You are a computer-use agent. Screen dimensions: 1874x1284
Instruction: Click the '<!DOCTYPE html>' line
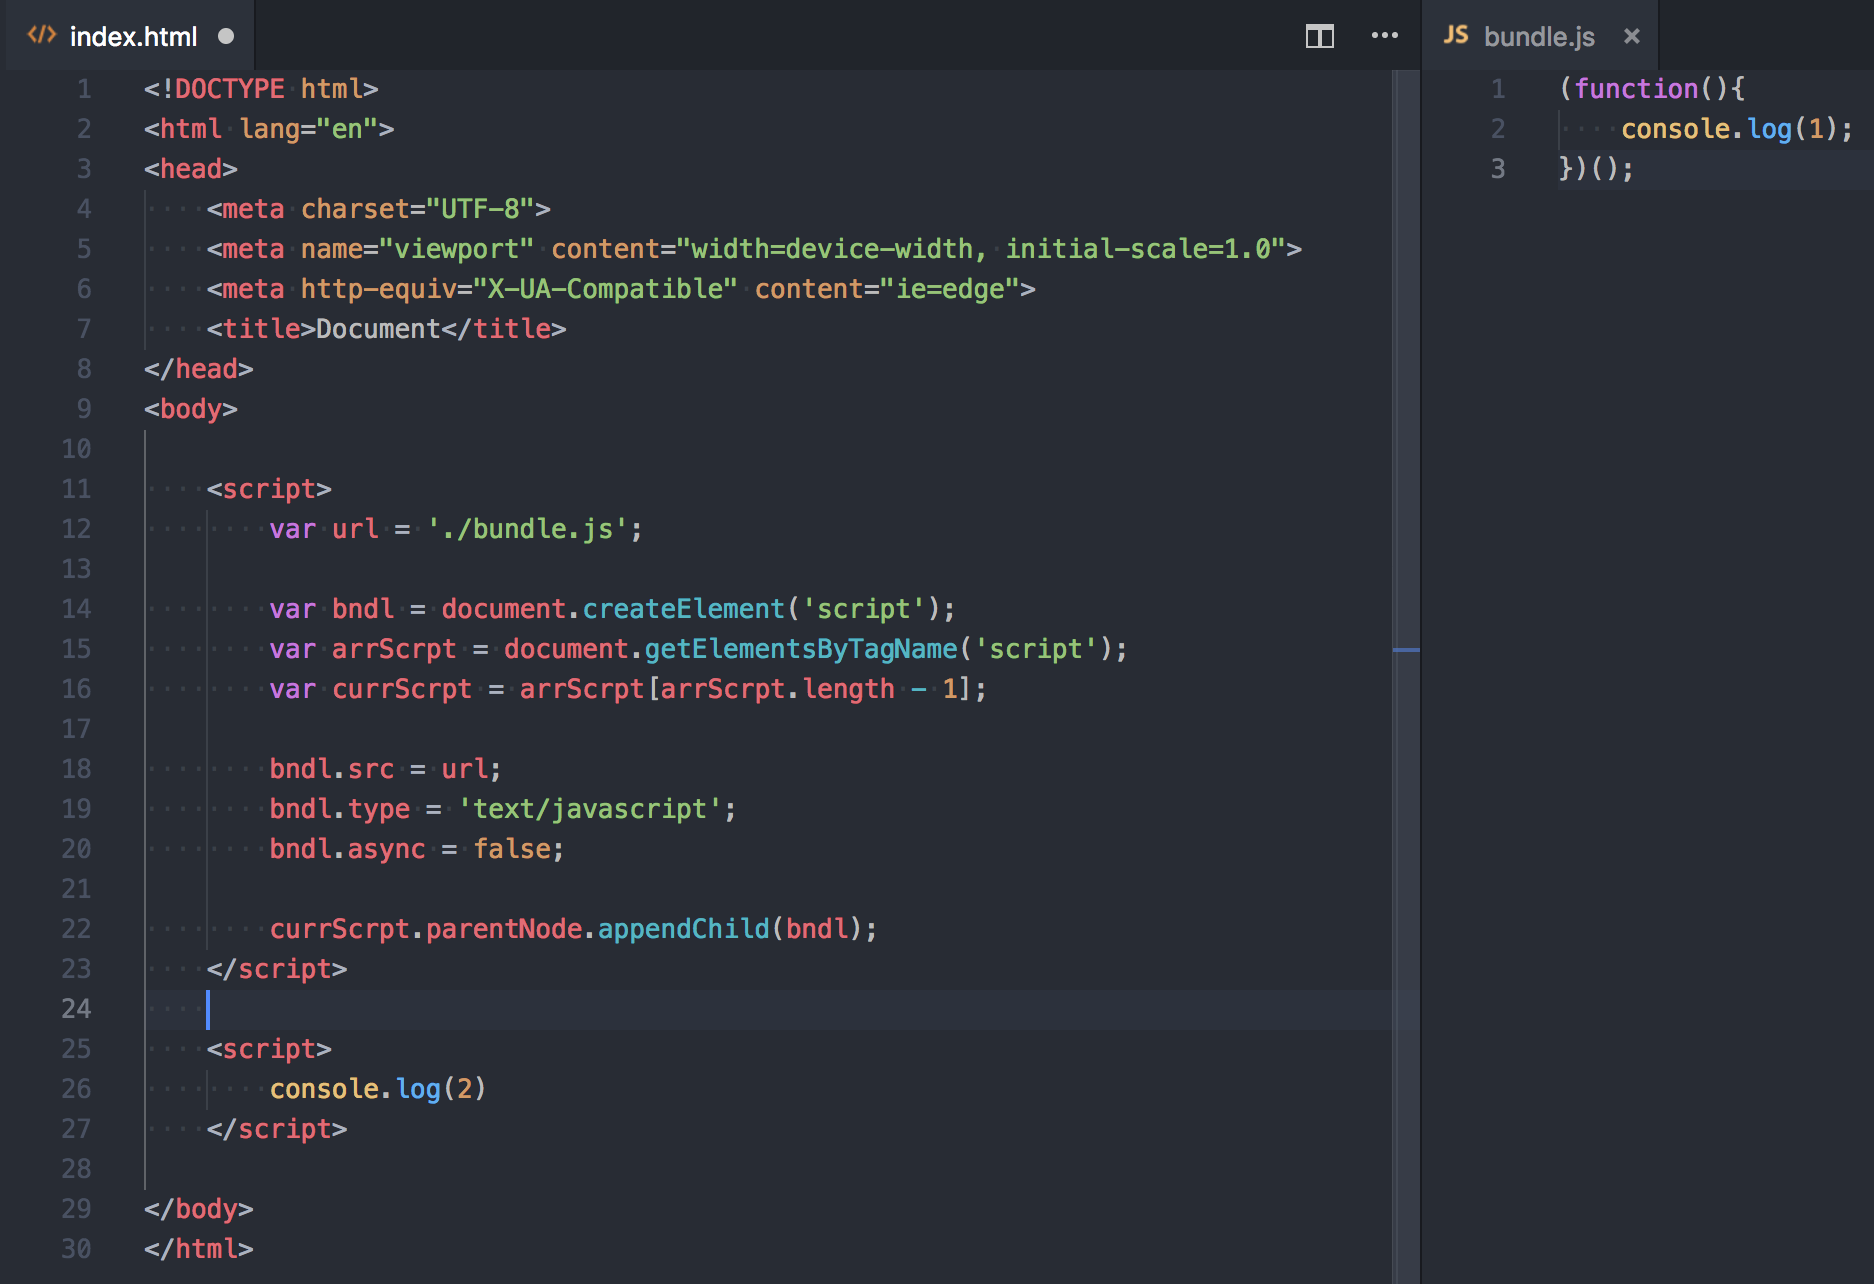(261, 89)
